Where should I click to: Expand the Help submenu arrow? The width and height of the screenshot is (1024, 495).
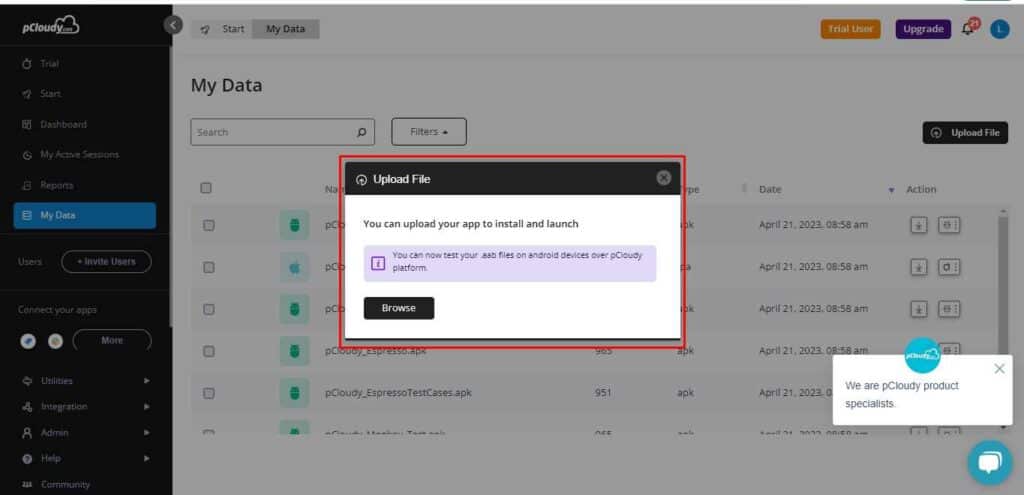tap(146, 458)
